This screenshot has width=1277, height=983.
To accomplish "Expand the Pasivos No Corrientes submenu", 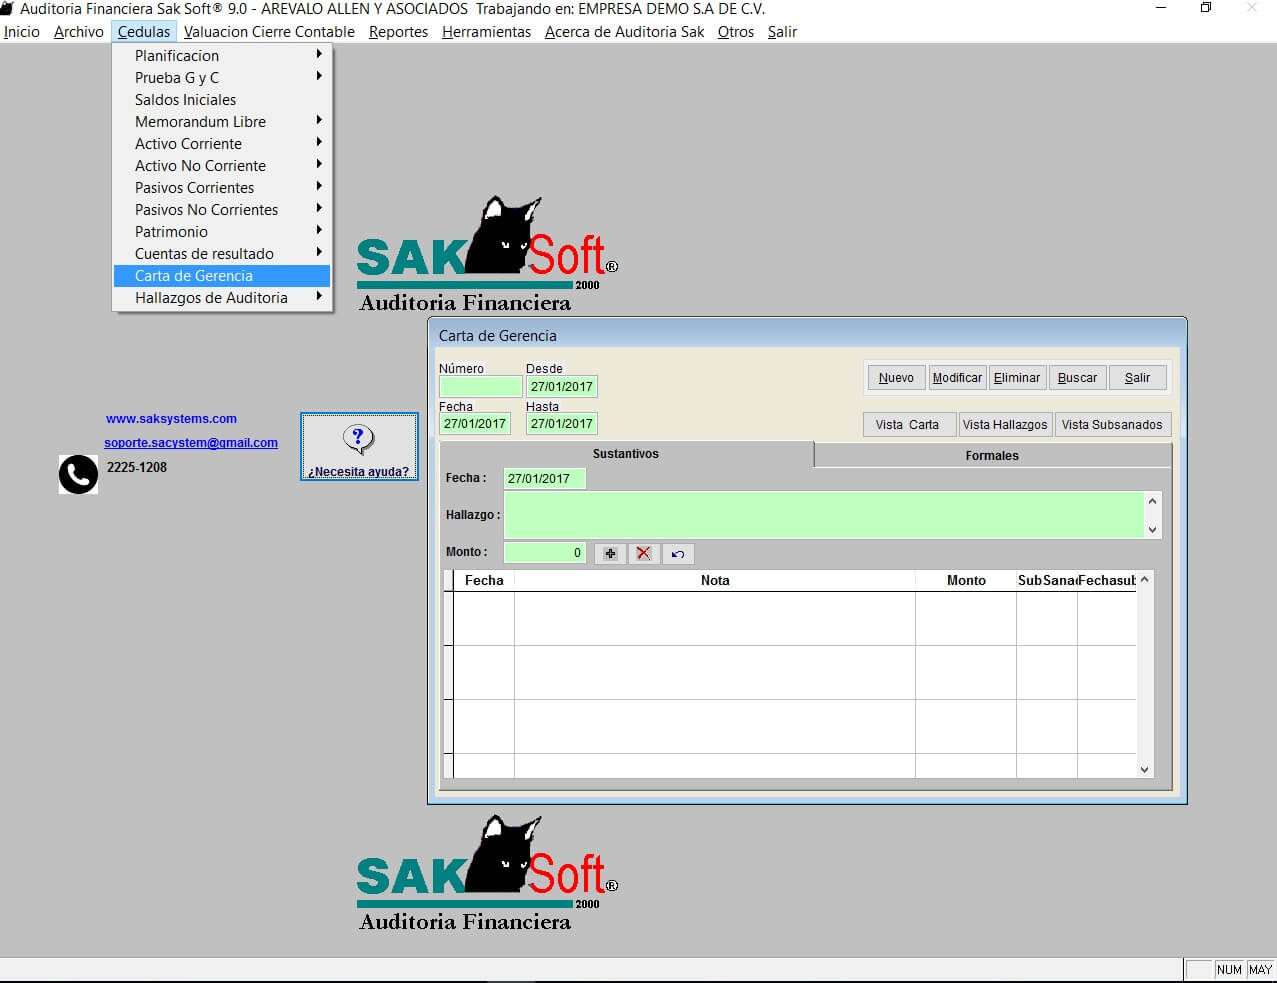I will tap(222, 210).
